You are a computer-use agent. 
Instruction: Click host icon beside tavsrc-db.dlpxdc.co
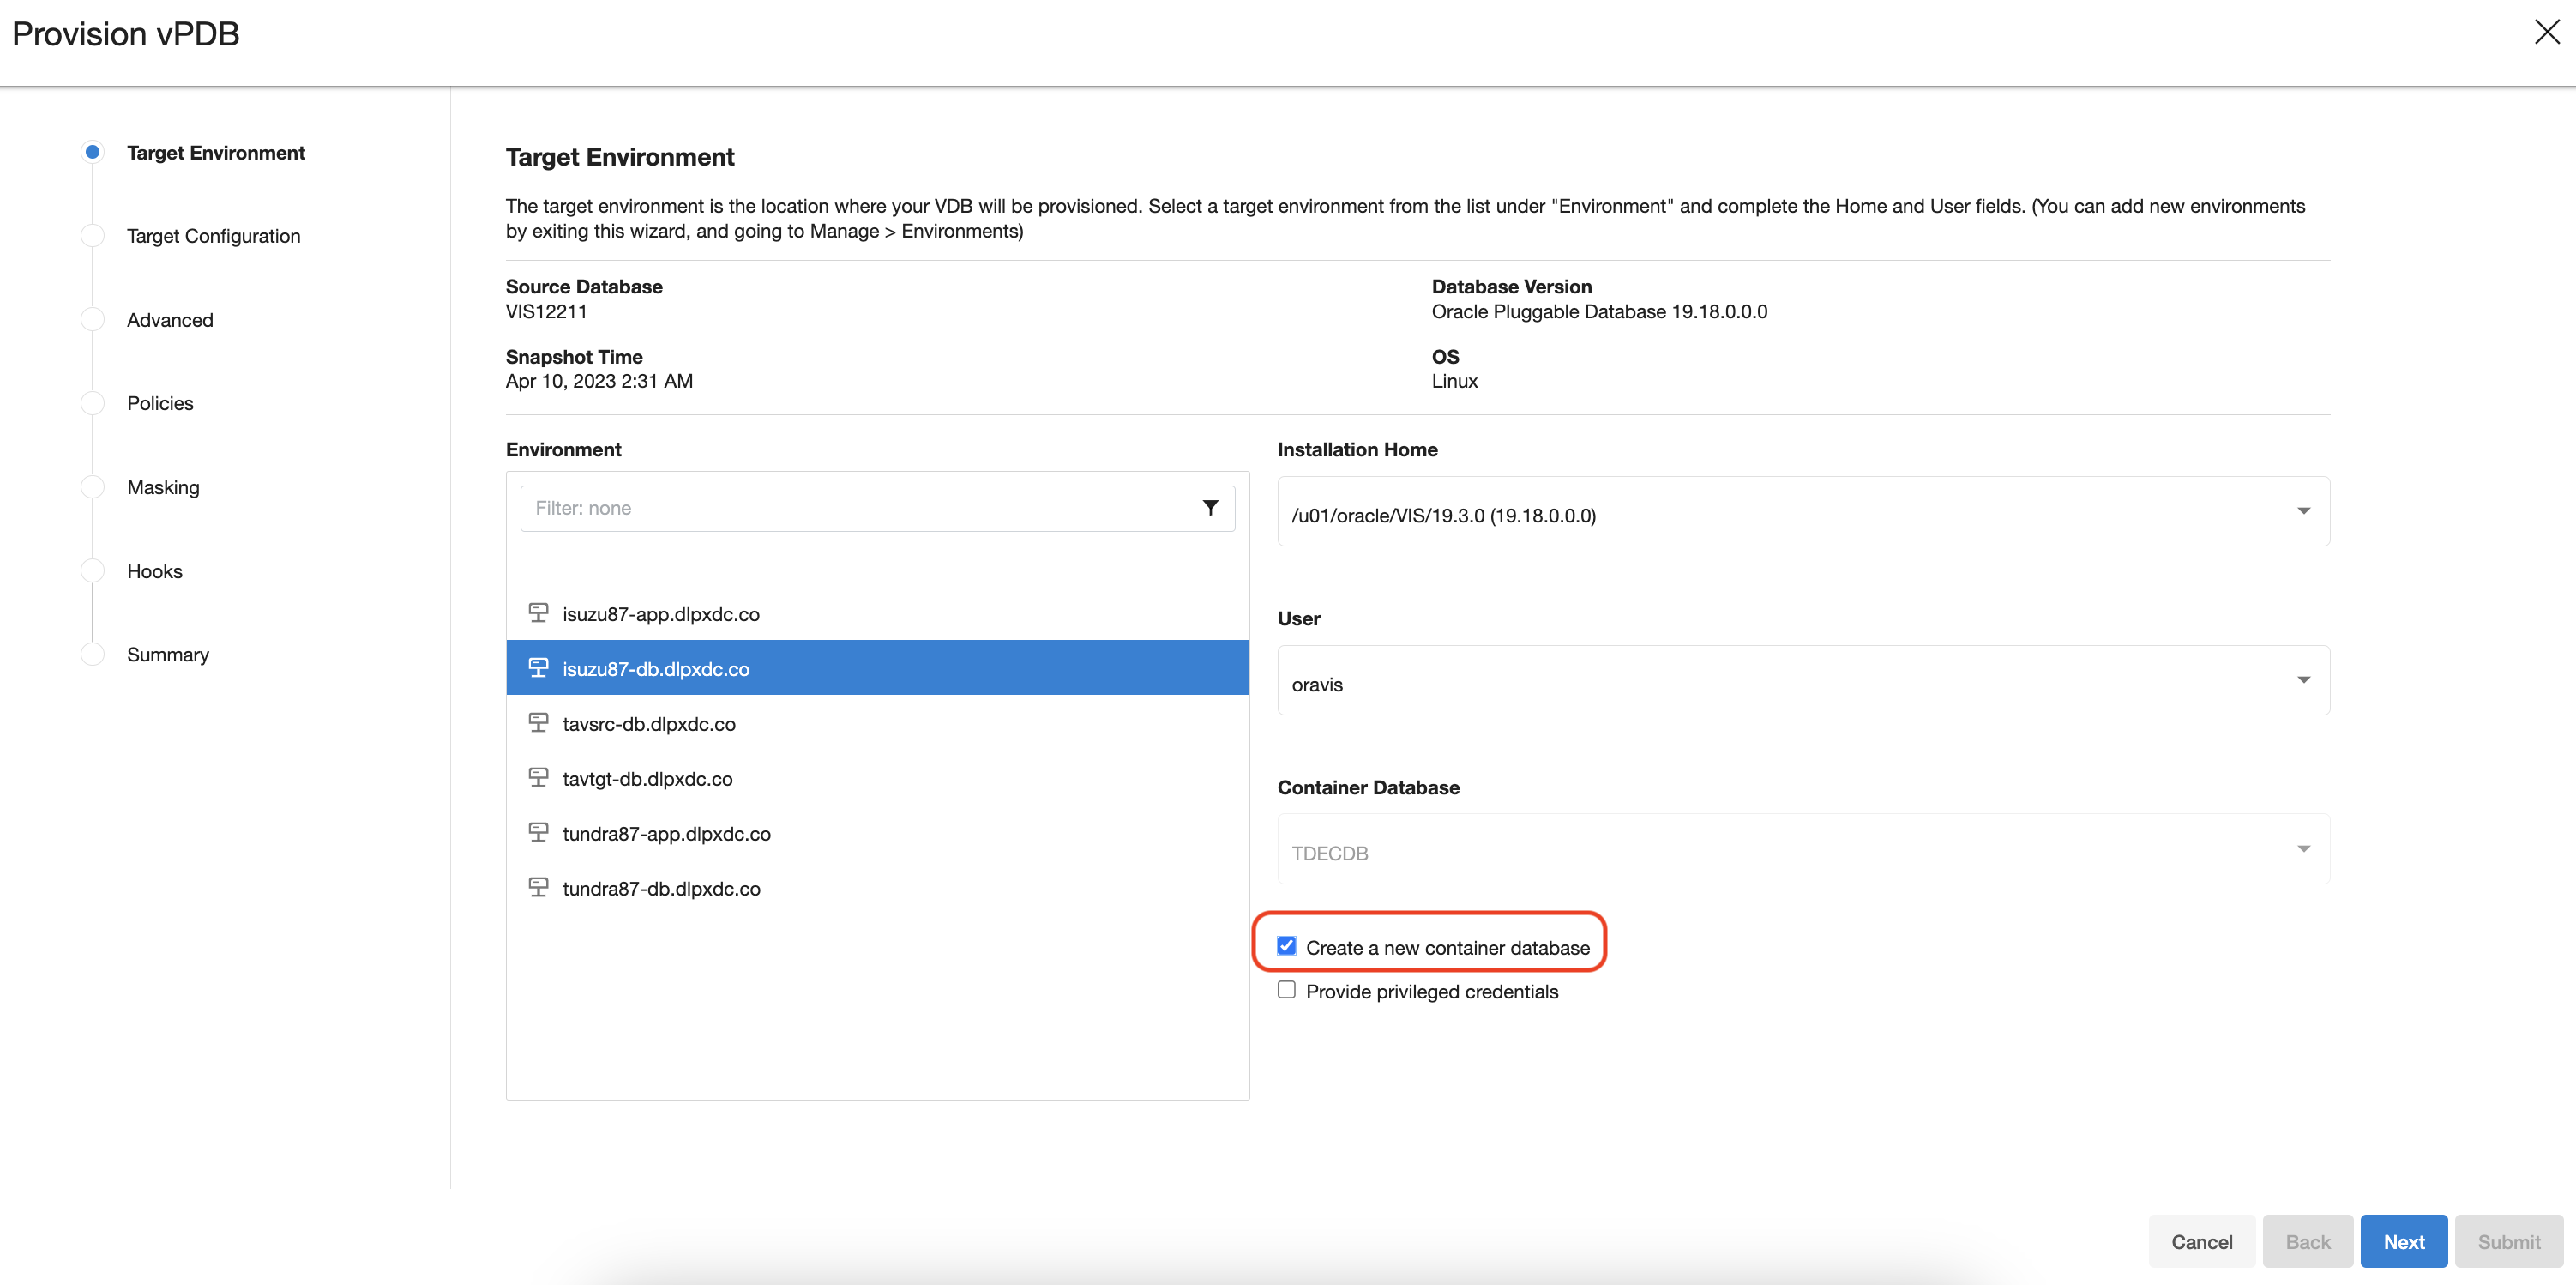[x=538, y=723]
